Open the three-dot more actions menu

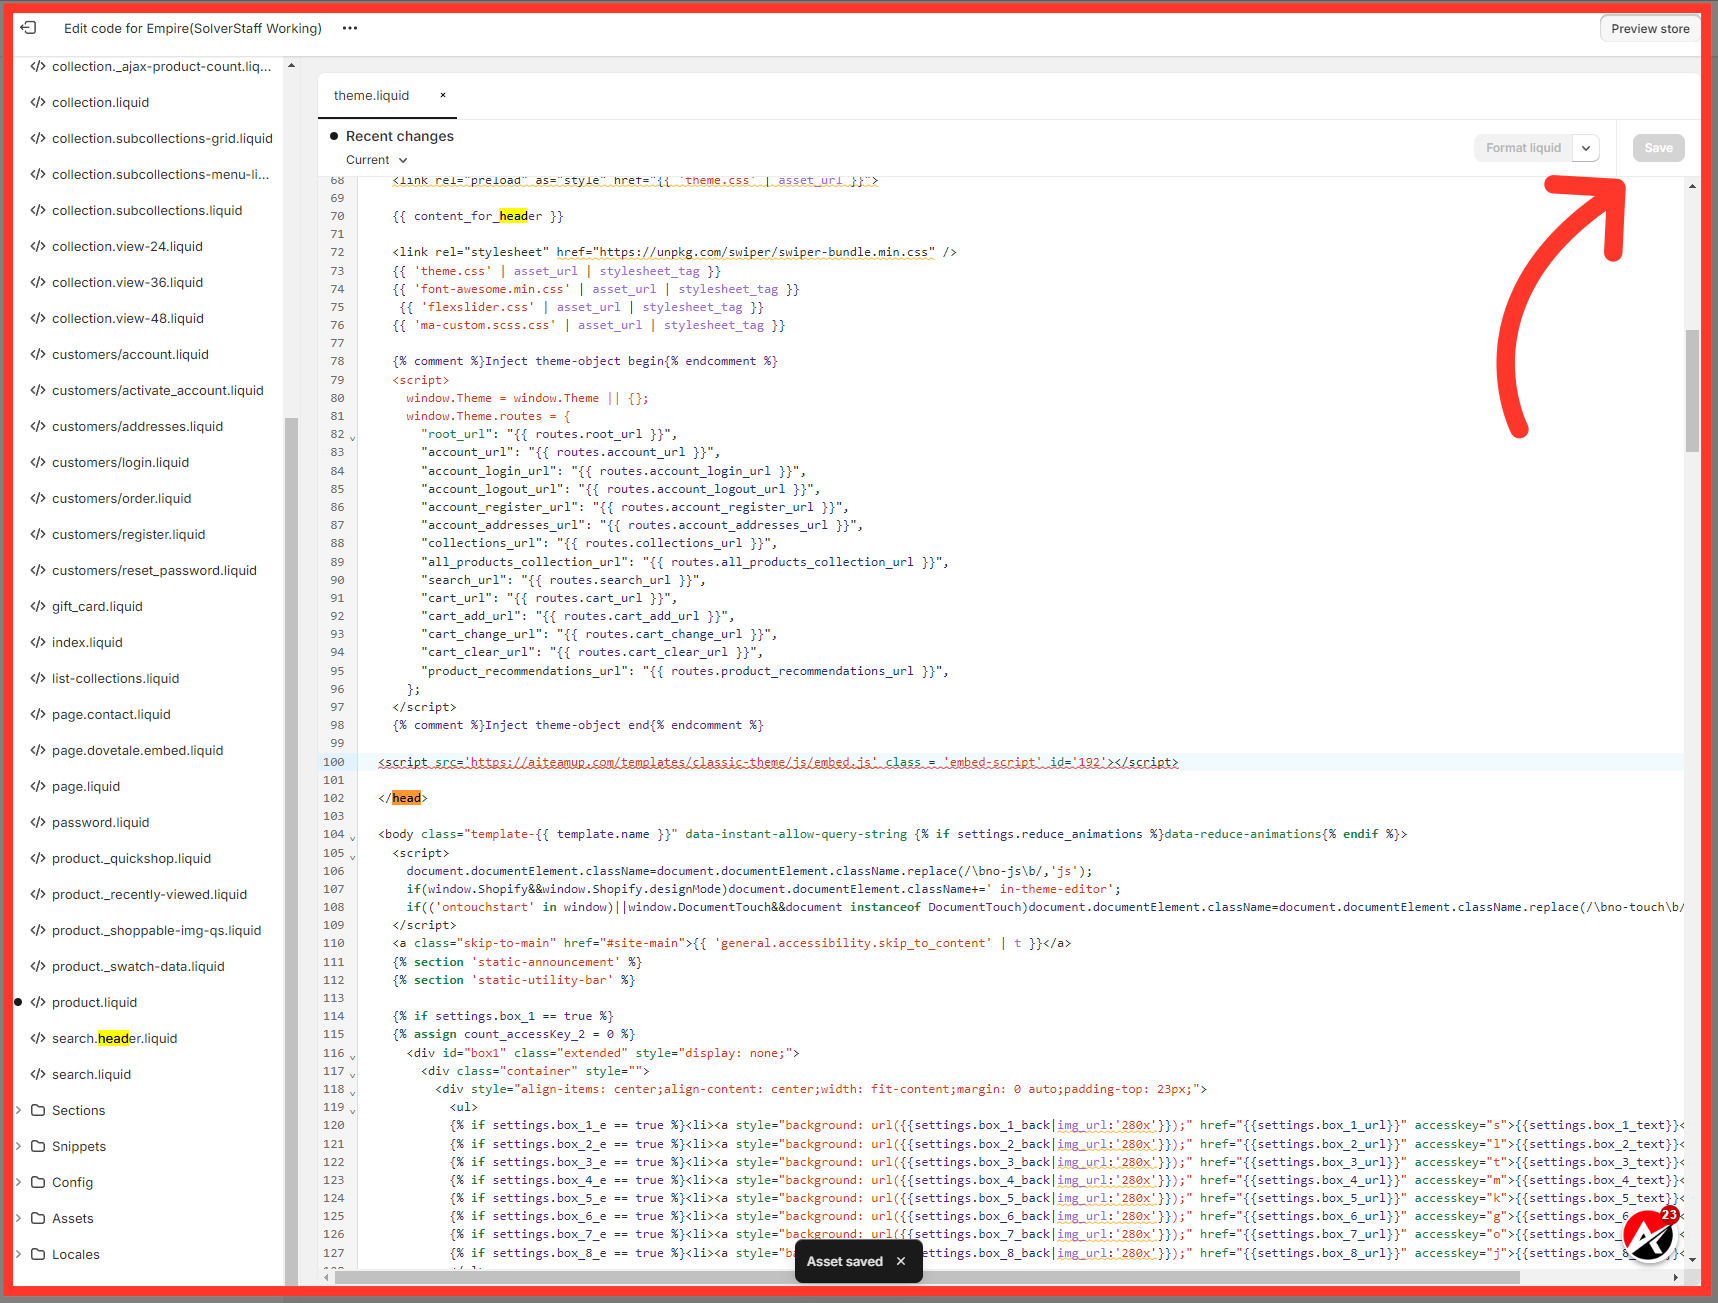pos(349,28)
